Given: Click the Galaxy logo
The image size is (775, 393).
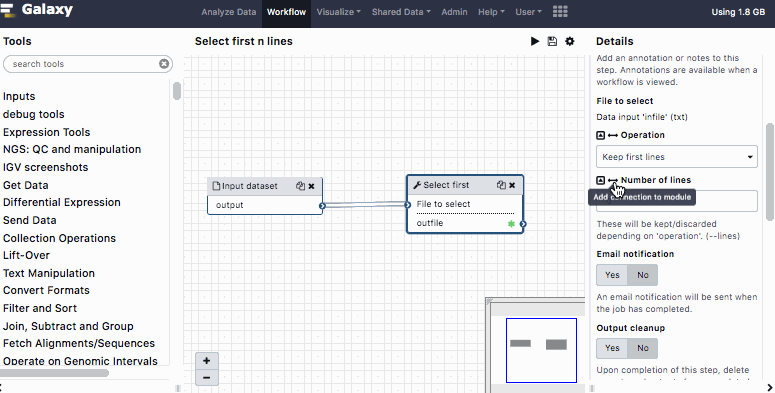Looking at the screenshot, I should 38,10.
